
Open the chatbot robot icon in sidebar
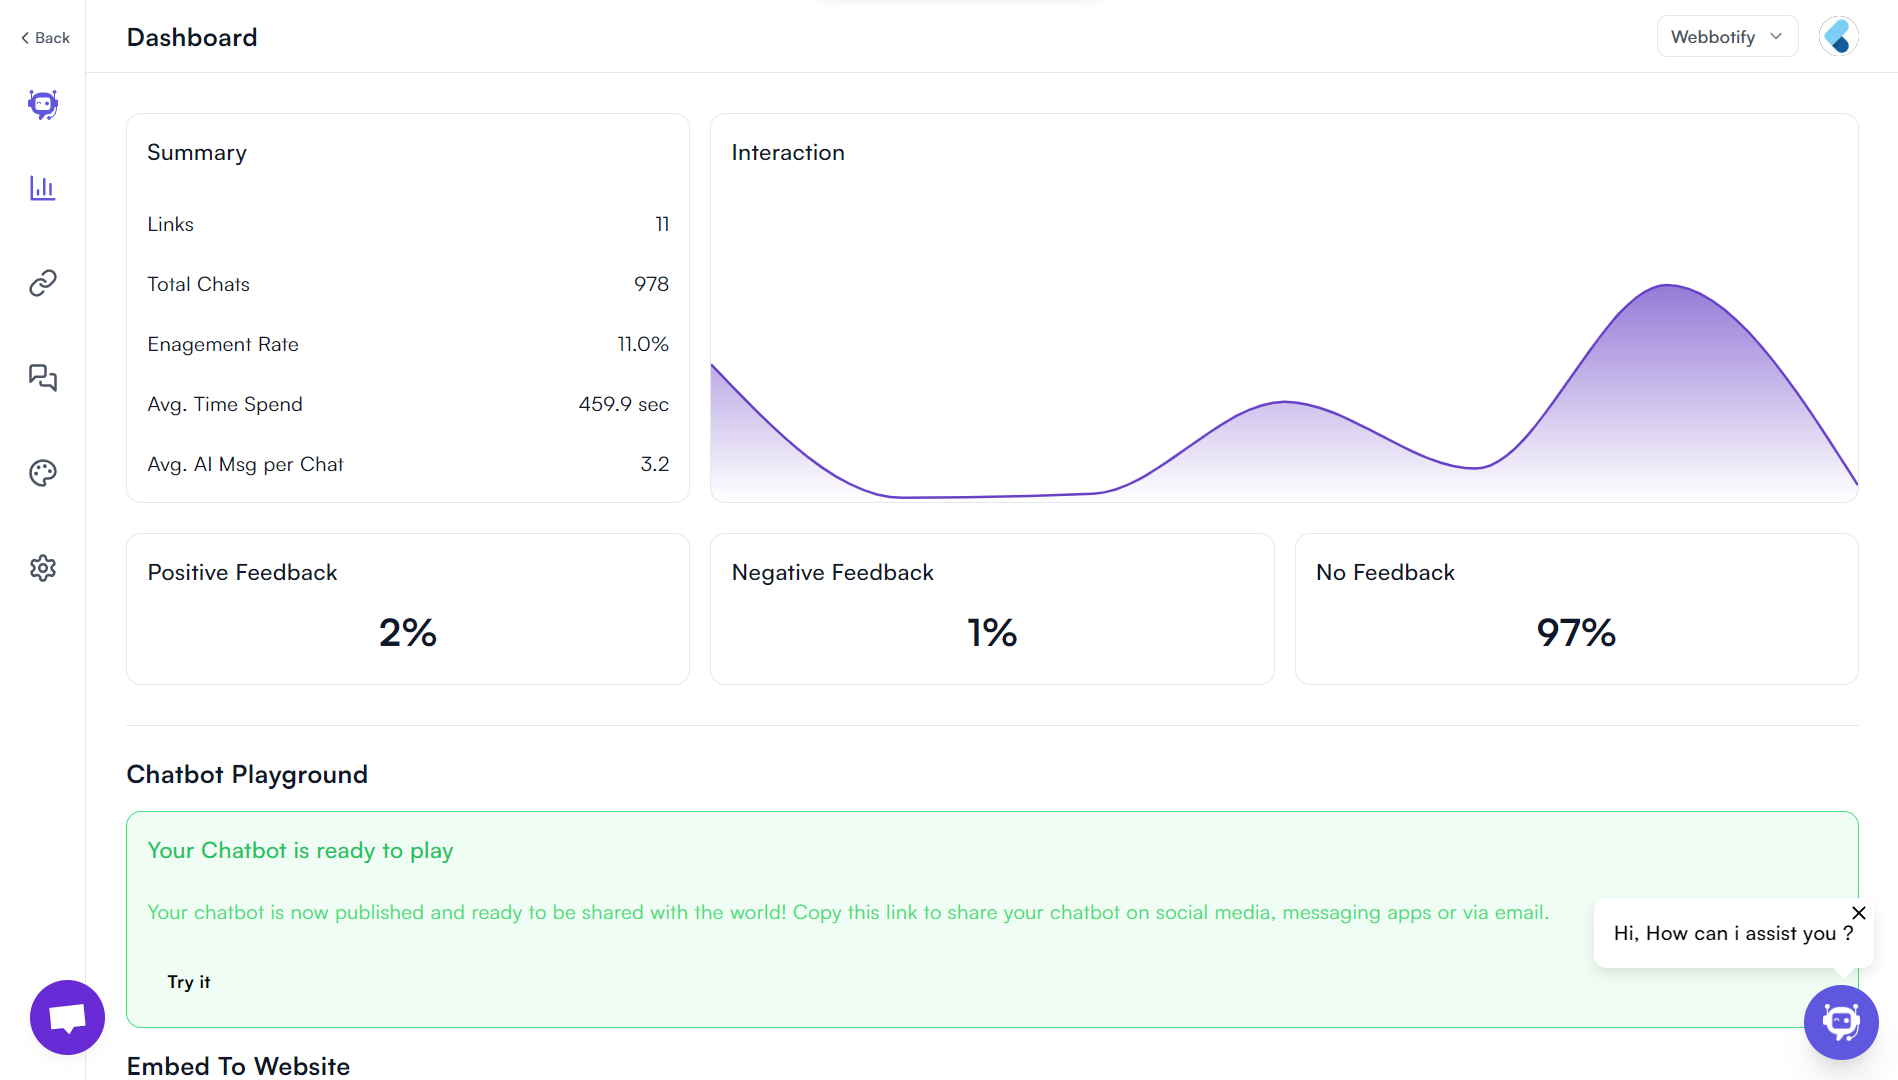pos(43,104)
